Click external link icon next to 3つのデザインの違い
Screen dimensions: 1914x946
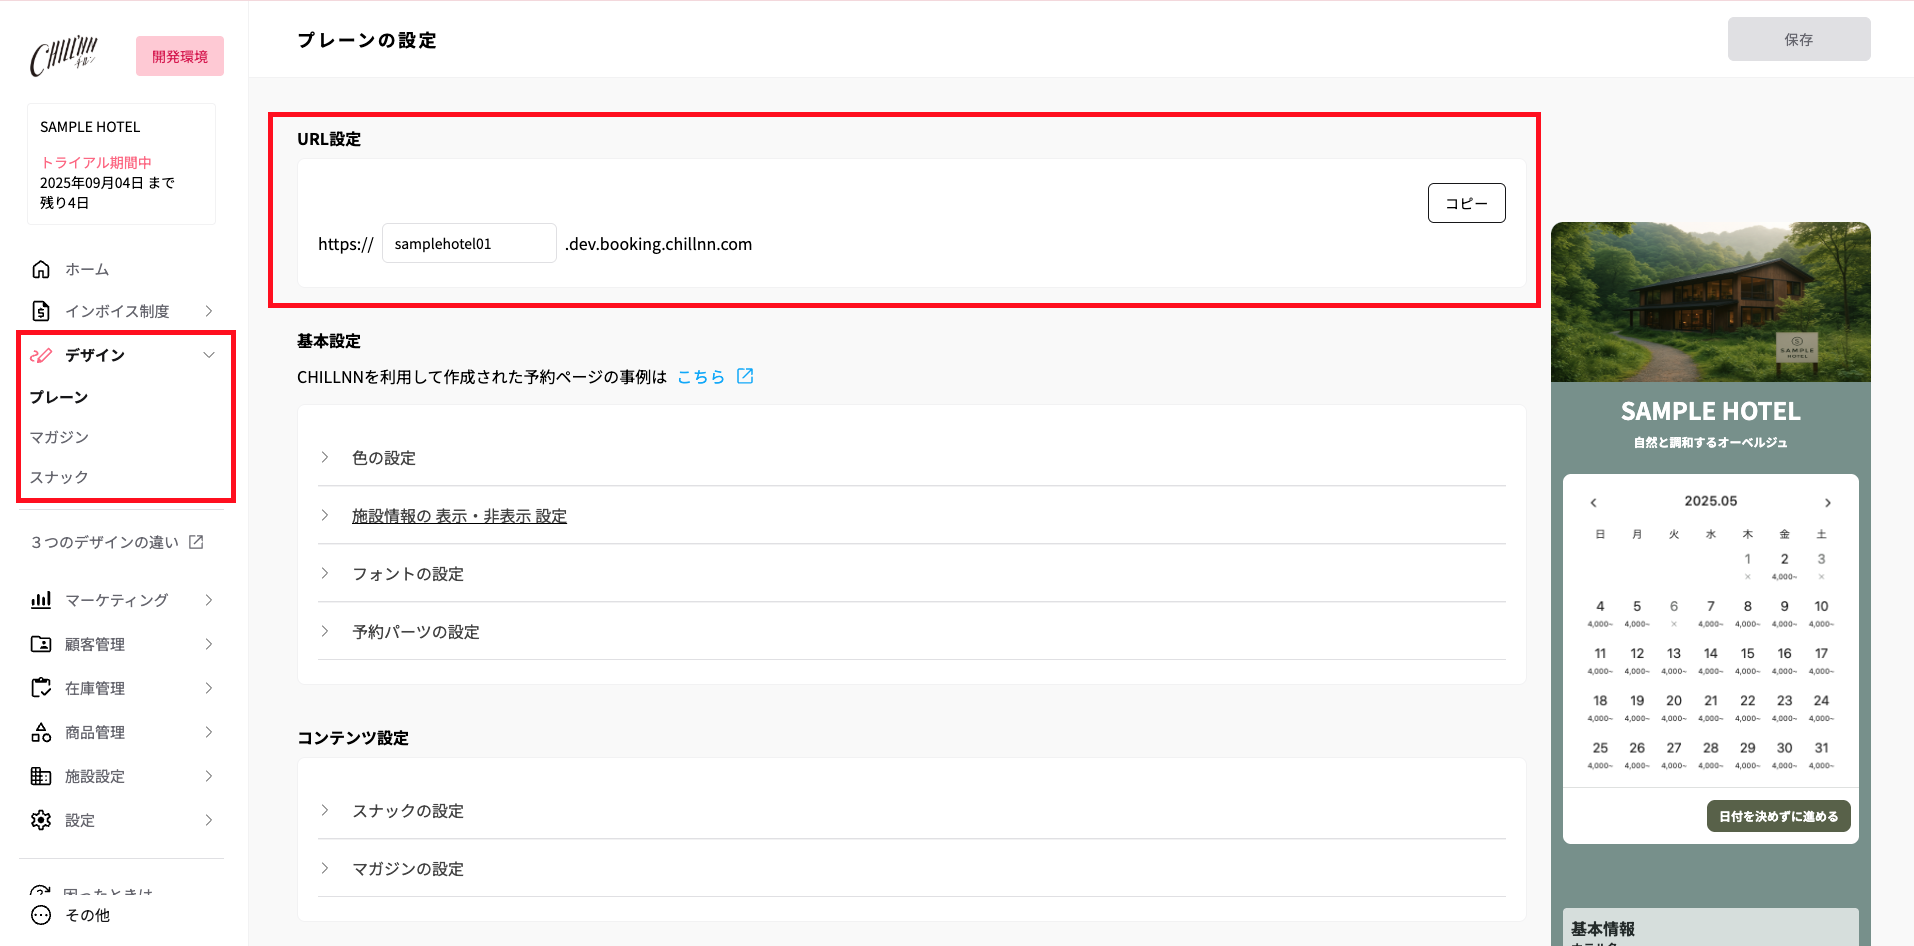(196, 542)
